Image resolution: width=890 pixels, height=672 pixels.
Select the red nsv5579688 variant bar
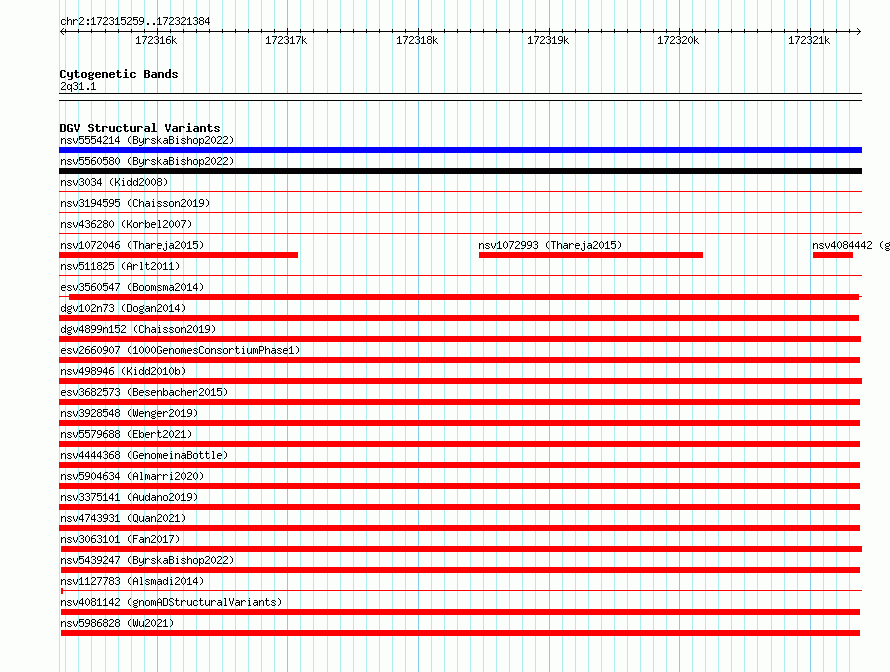tap(460, 444)
